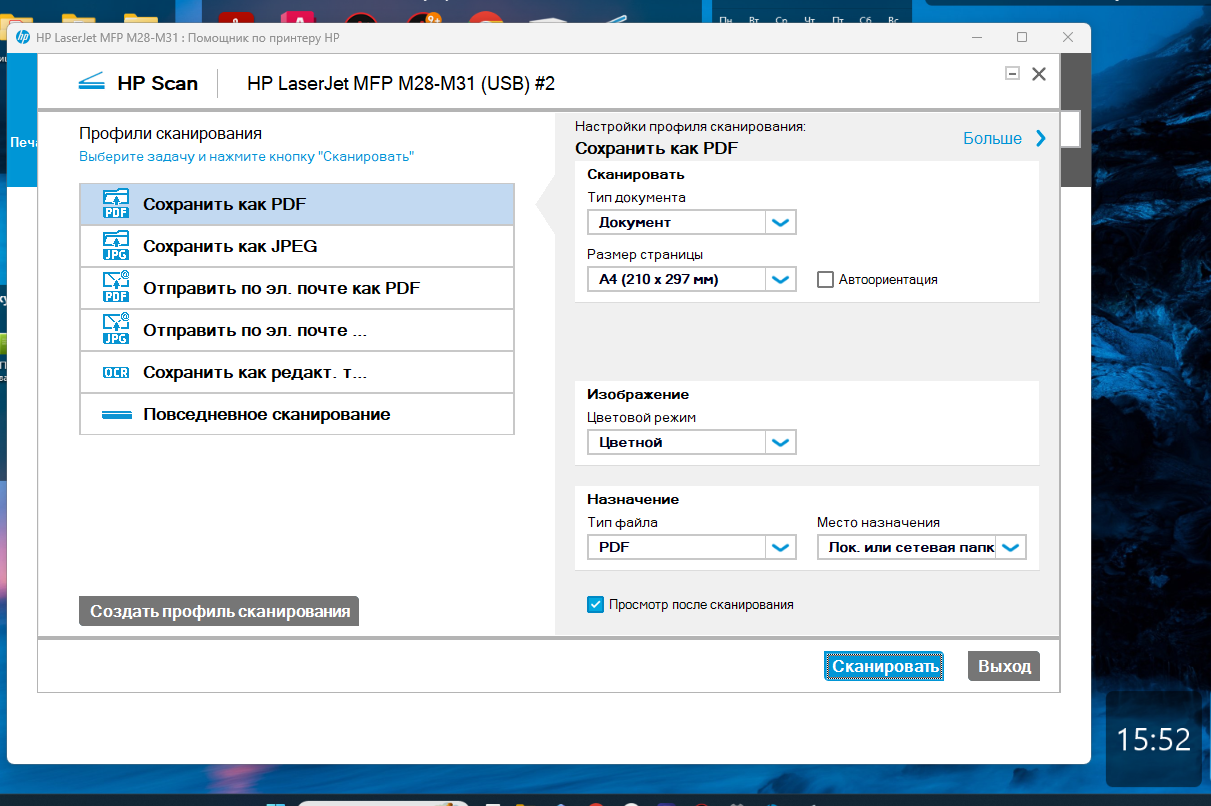1211x806 pixels.
Task: Click the email PDF icon in profile list
Action: point(116,288)
